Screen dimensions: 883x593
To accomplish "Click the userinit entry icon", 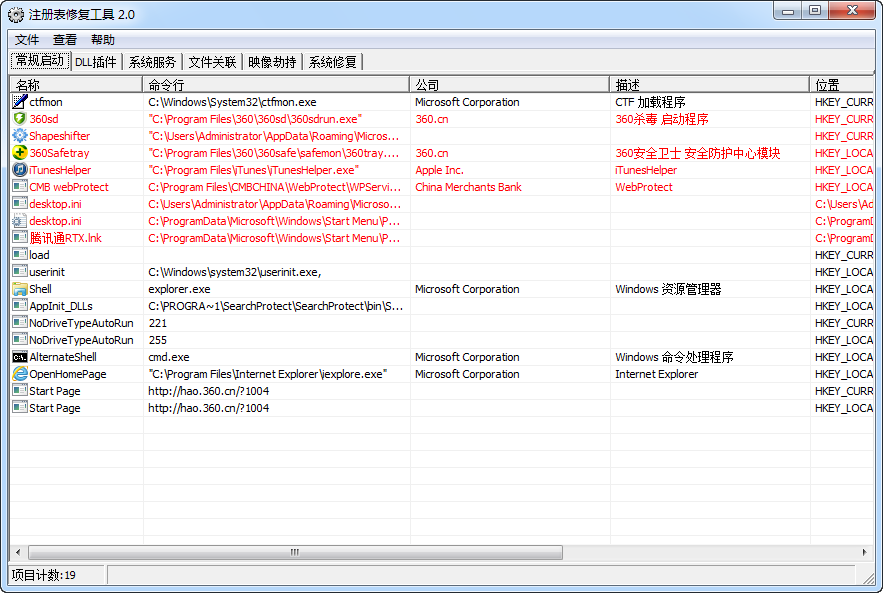I will (x=20, y=271).
